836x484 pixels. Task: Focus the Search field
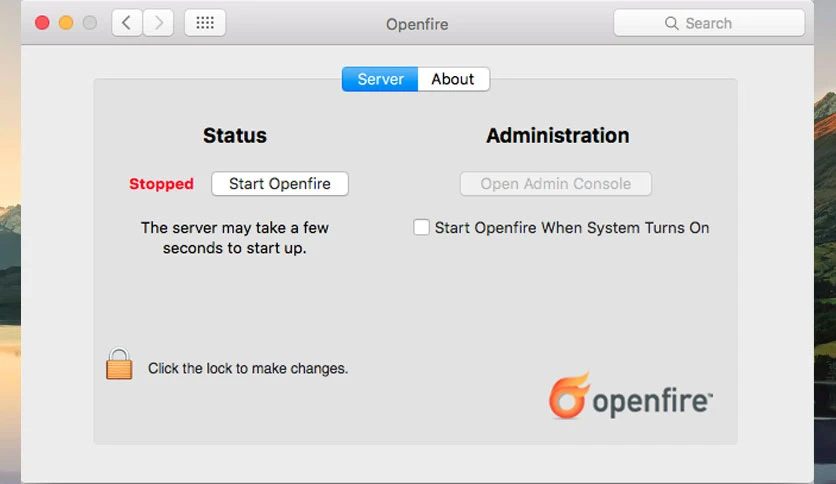(709, 23)
